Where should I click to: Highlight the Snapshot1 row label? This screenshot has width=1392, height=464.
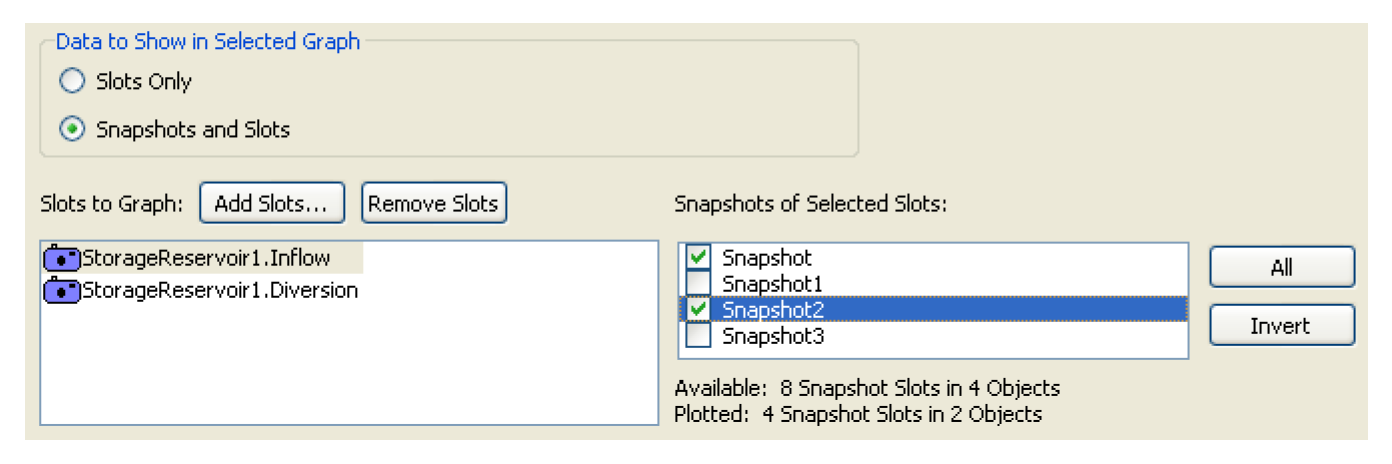tap(772, 284)
